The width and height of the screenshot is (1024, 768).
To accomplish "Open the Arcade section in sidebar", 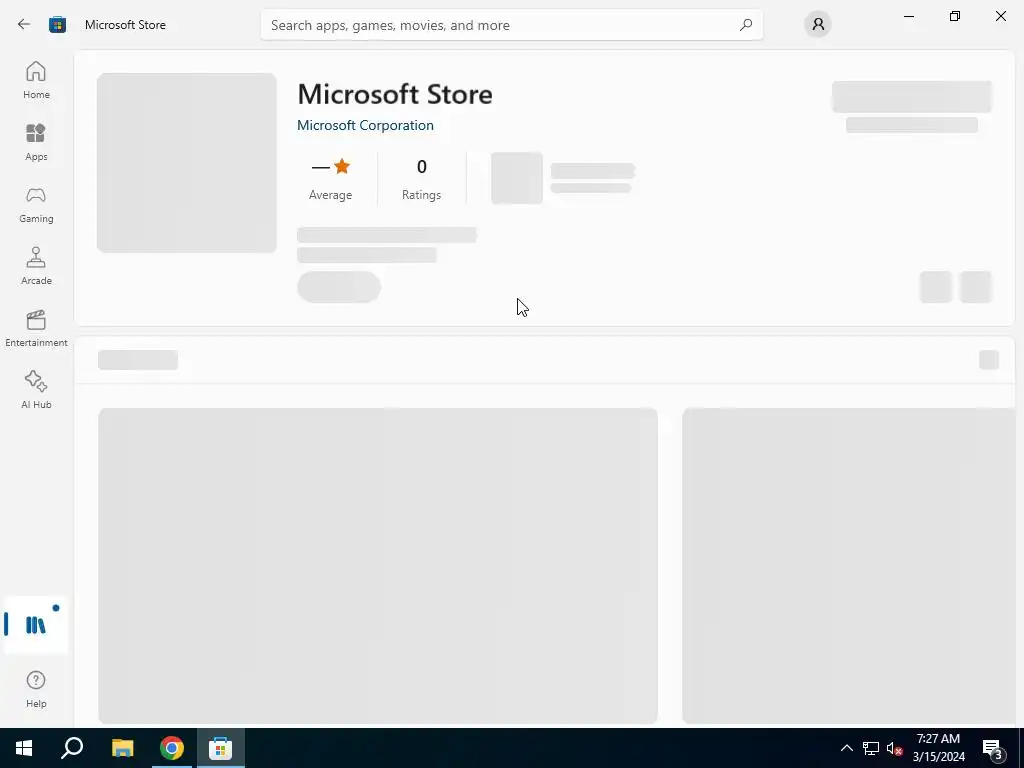I will click(36, 266).
